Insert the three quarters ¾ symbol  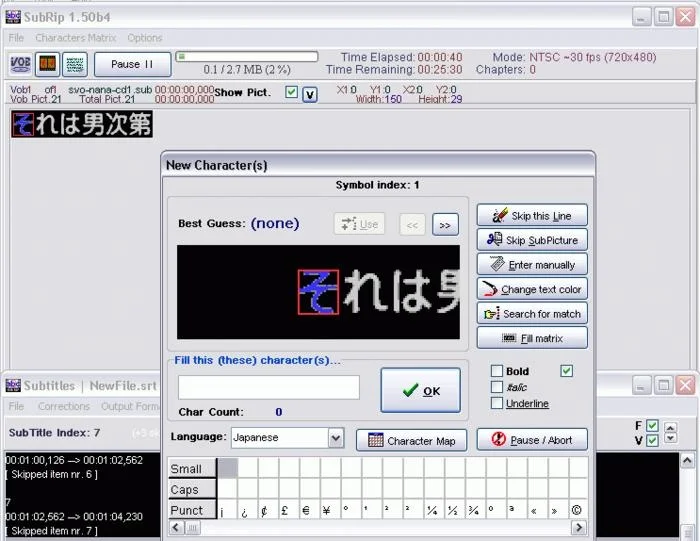476,510
